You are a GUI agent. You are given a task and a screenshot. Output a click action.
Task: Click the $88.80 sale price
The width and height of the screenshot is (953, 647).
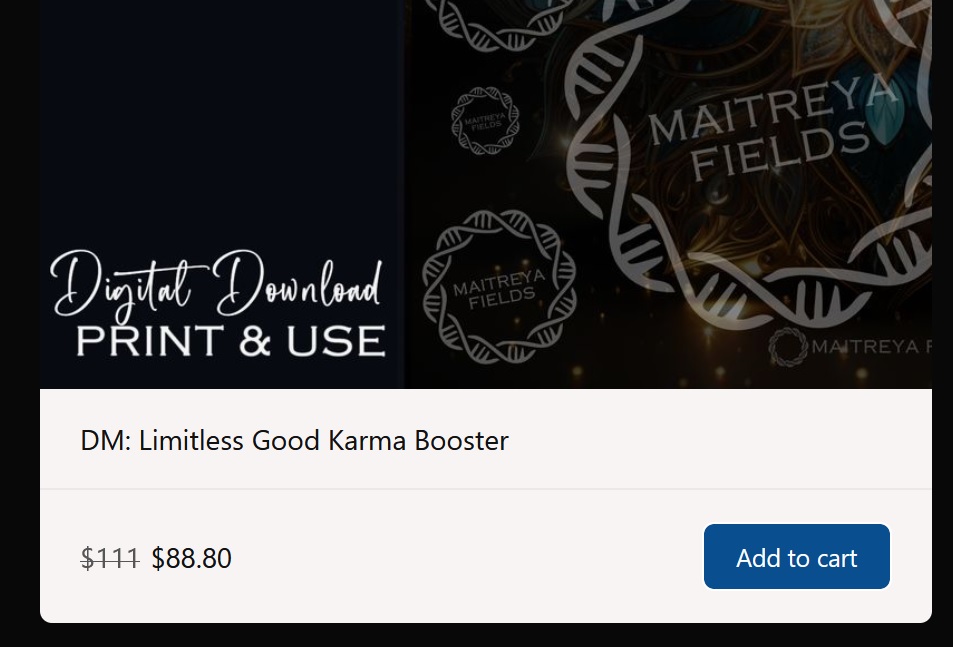[191, 558]
